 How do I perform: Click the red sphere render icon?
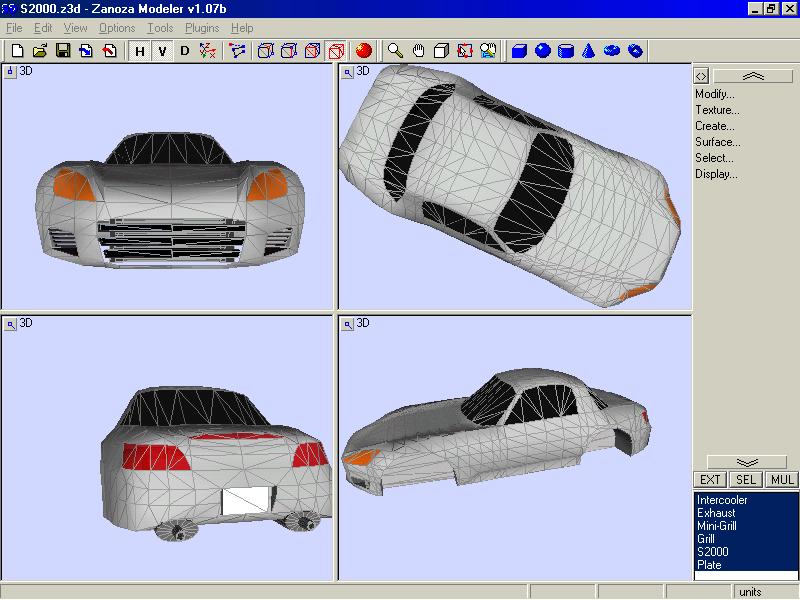click(364, 50)
